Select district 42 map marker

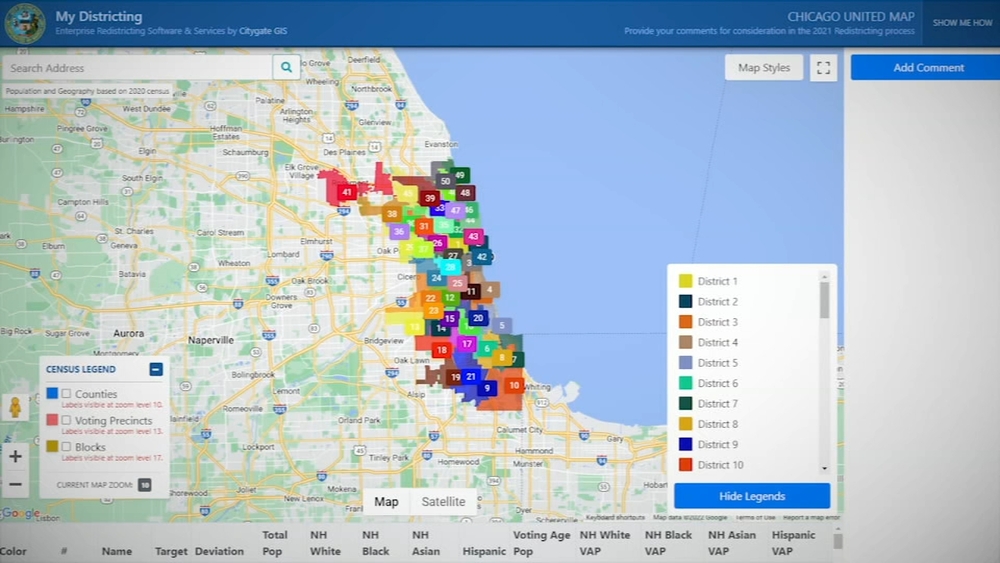click(x=482, y=257)
